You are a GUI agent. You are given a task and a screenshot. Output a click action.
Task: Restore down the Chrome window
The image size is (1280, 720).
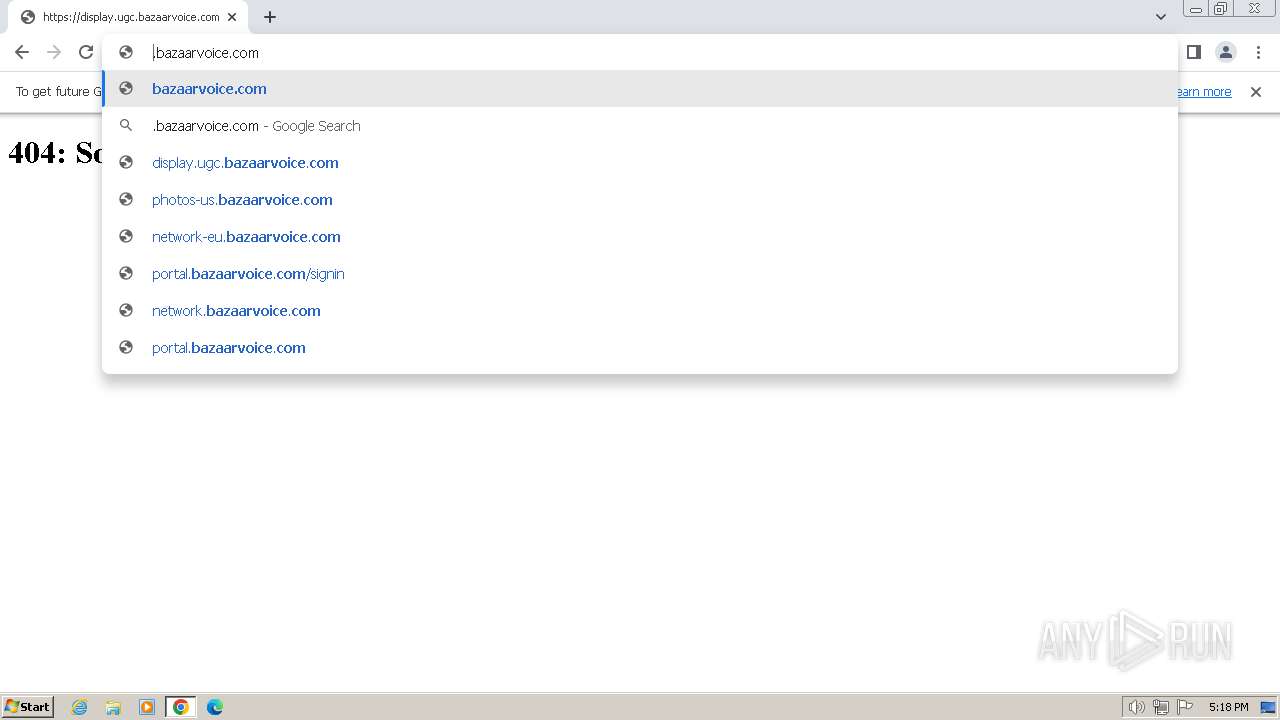1221,9
